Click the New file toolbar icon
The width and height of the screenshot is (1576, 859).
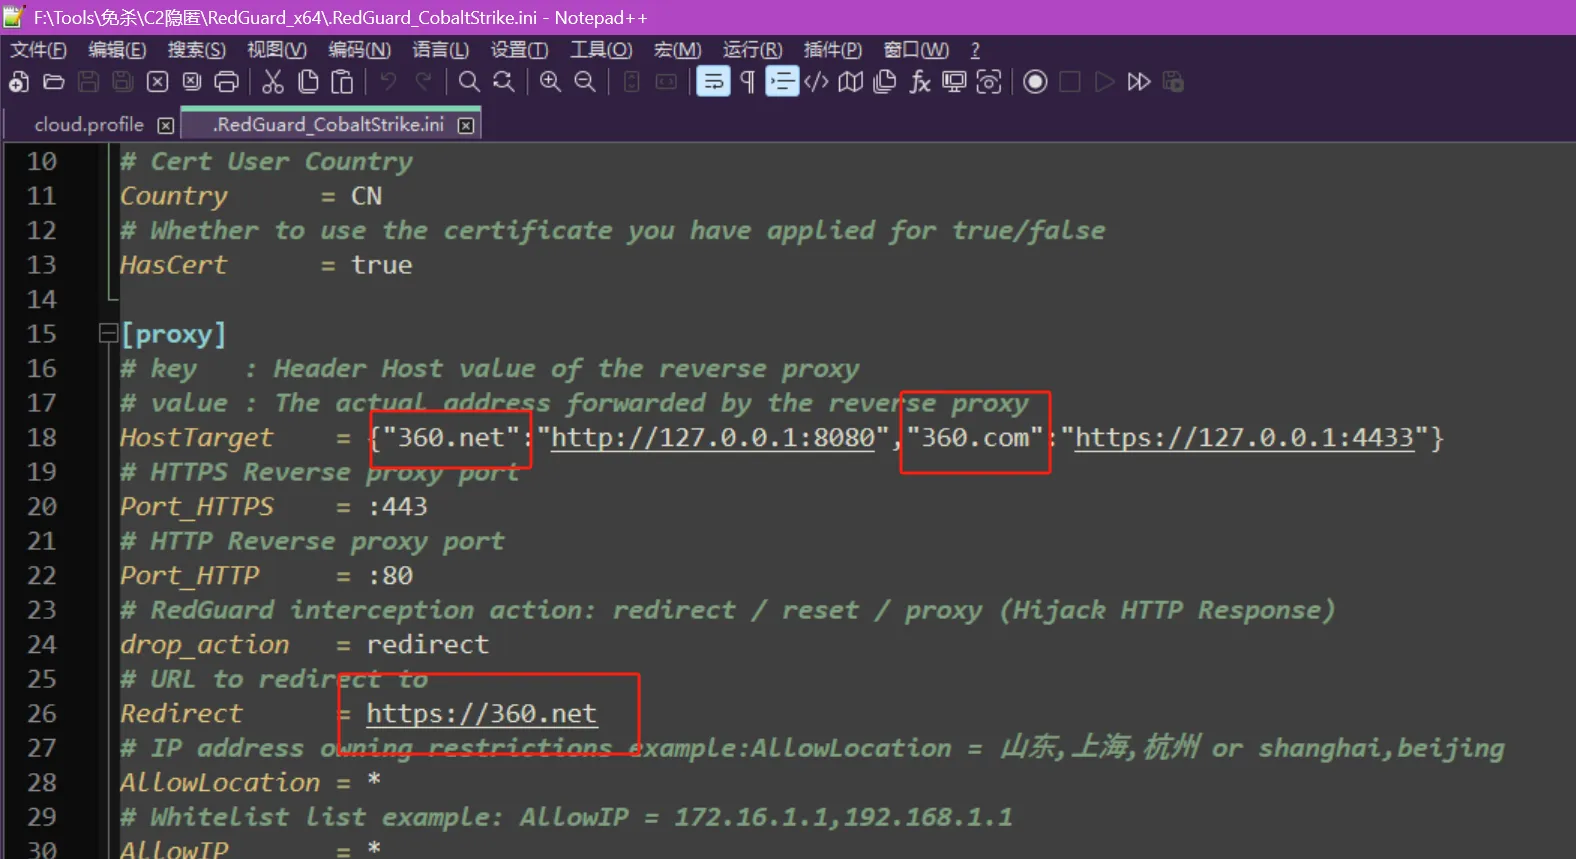coord(19,82)
